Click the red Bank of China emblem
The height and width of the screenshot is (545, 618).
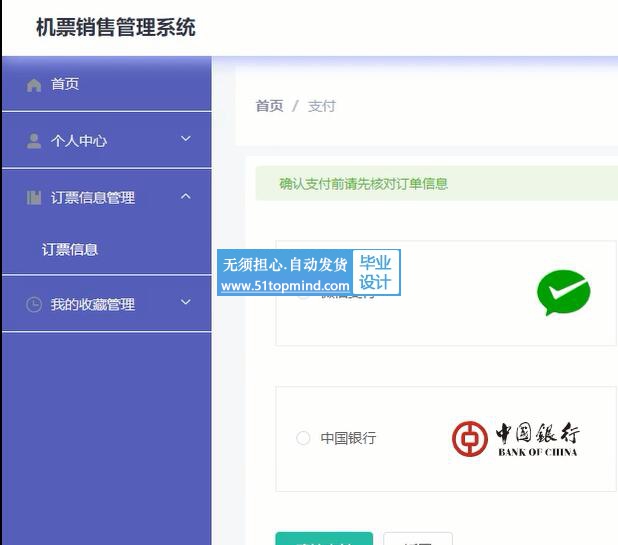click(470, 439)
